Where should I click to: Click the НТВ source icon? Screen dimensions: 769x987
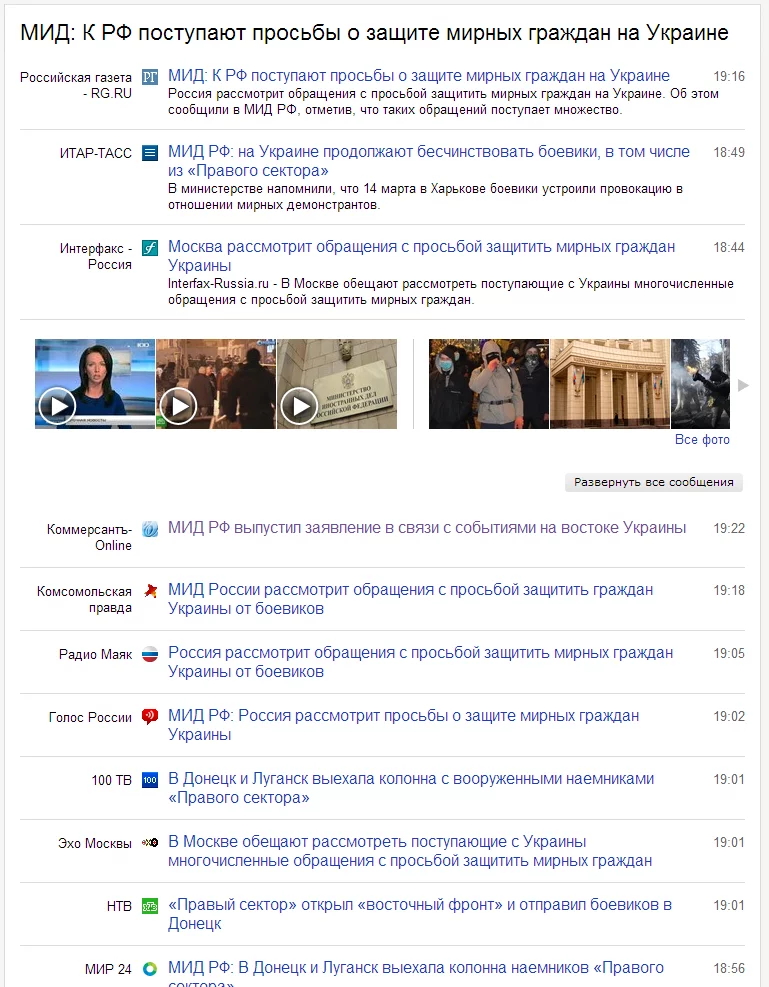pyautogui.click(x=150, y=906)
